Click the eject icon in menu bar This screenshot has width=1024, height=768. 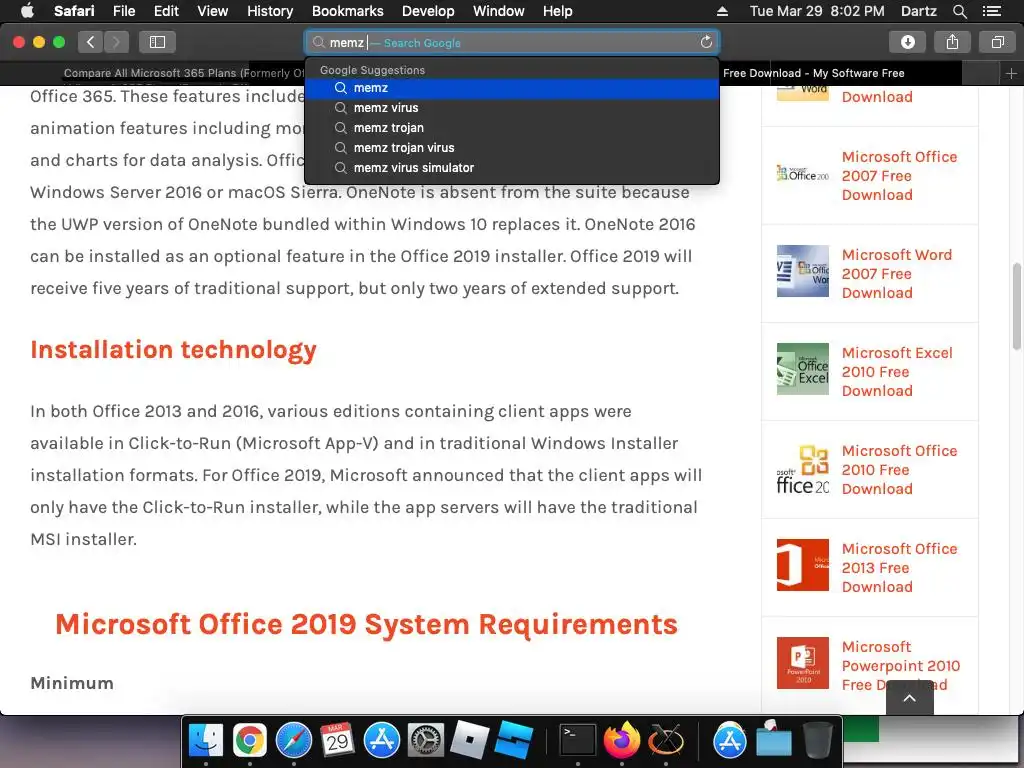tap(722, 11)
